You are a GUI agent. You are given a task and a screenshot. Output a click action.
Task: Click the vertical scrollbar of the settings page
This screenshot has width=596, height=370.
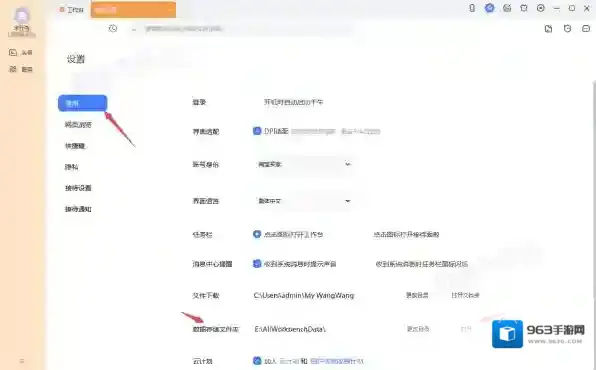[594, 190]
